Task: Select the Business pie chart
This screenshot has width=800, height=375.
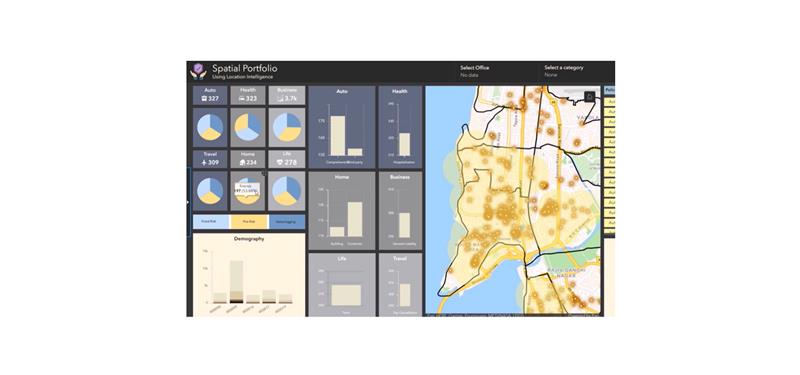Action: point(287,127)
